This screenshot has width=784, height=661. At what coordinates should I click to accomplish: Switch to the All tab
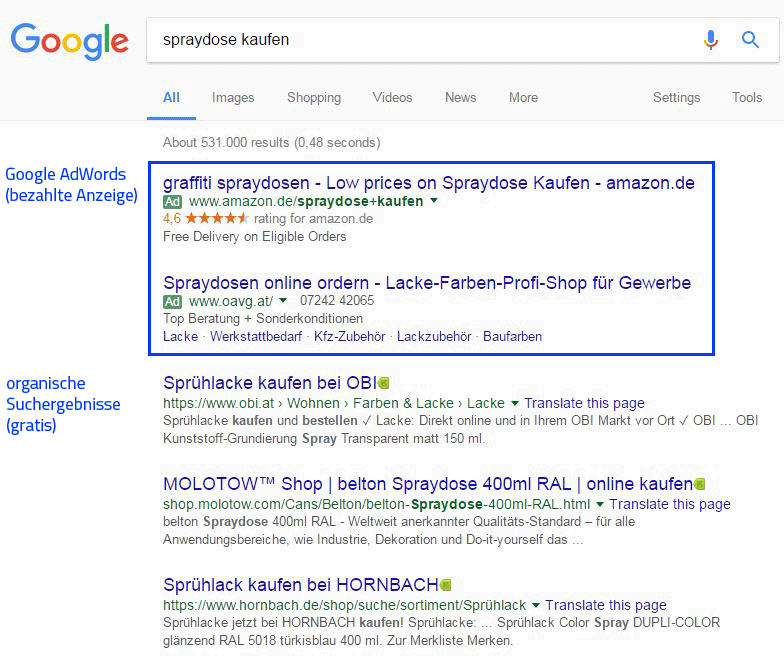pos(172,98)
